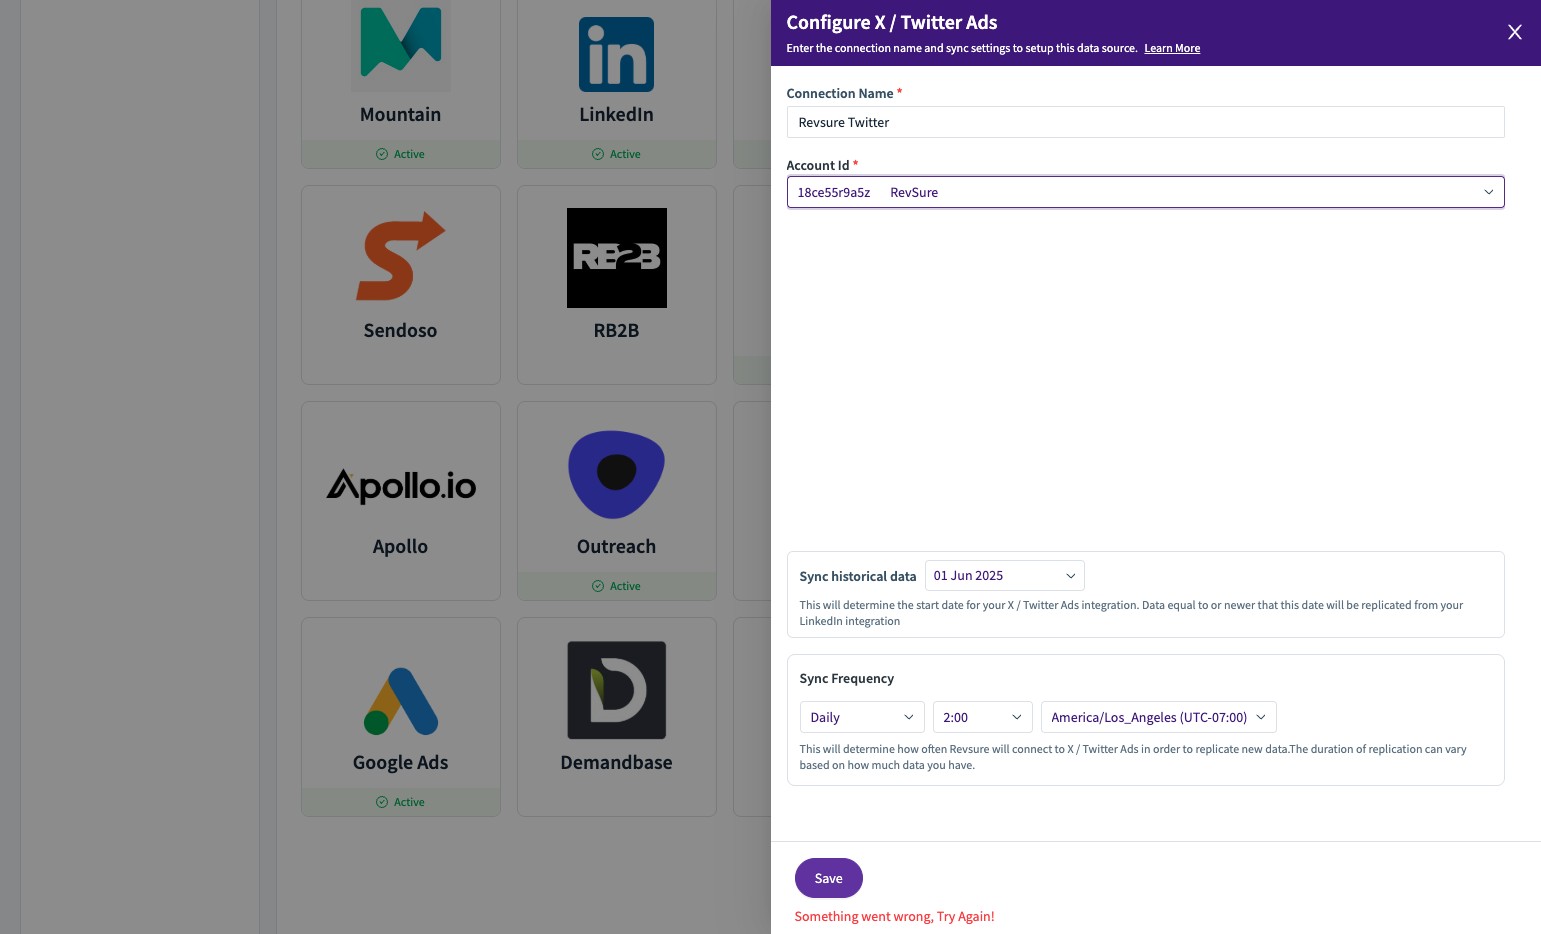1541x934 pixels.
Task: Open the Account Id dropdown
Action: point(1145,192)
